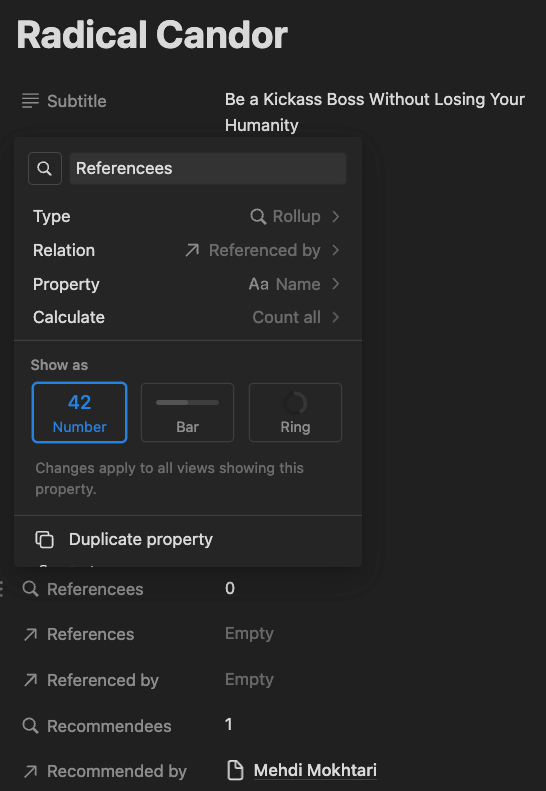Viewport: 546px width, 791px height.
Task: Click the Recommendees property label
Action: point(109,726)
